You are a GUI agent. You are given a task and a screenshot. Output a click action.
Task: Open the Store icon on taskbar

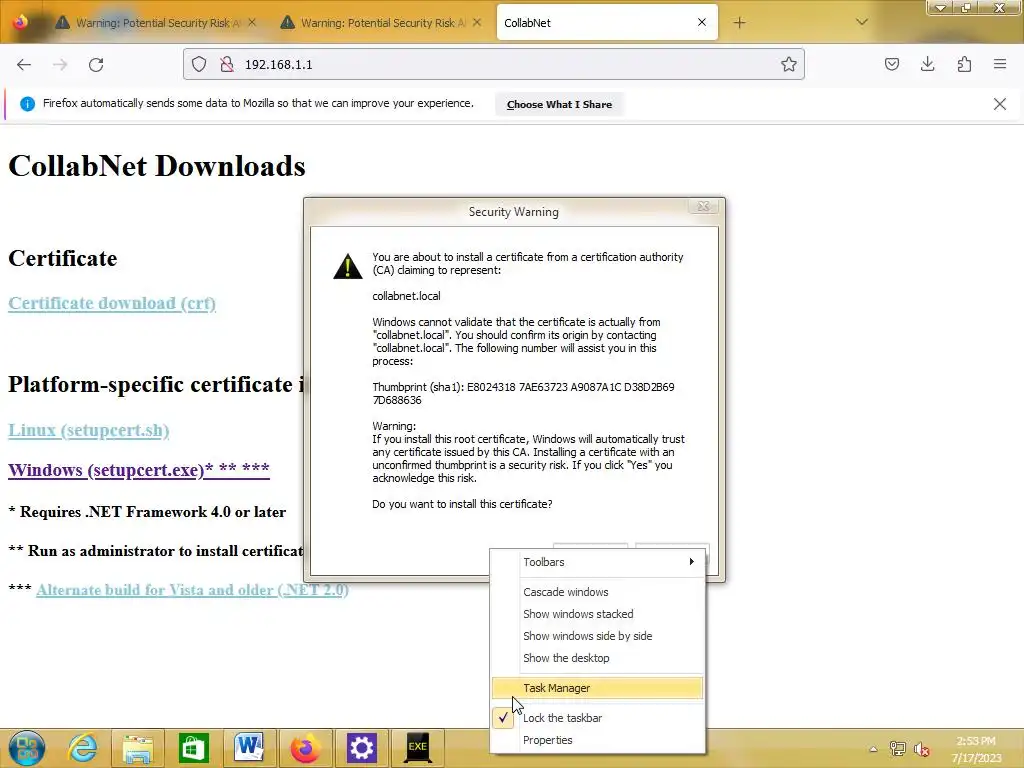coord(193,748)
